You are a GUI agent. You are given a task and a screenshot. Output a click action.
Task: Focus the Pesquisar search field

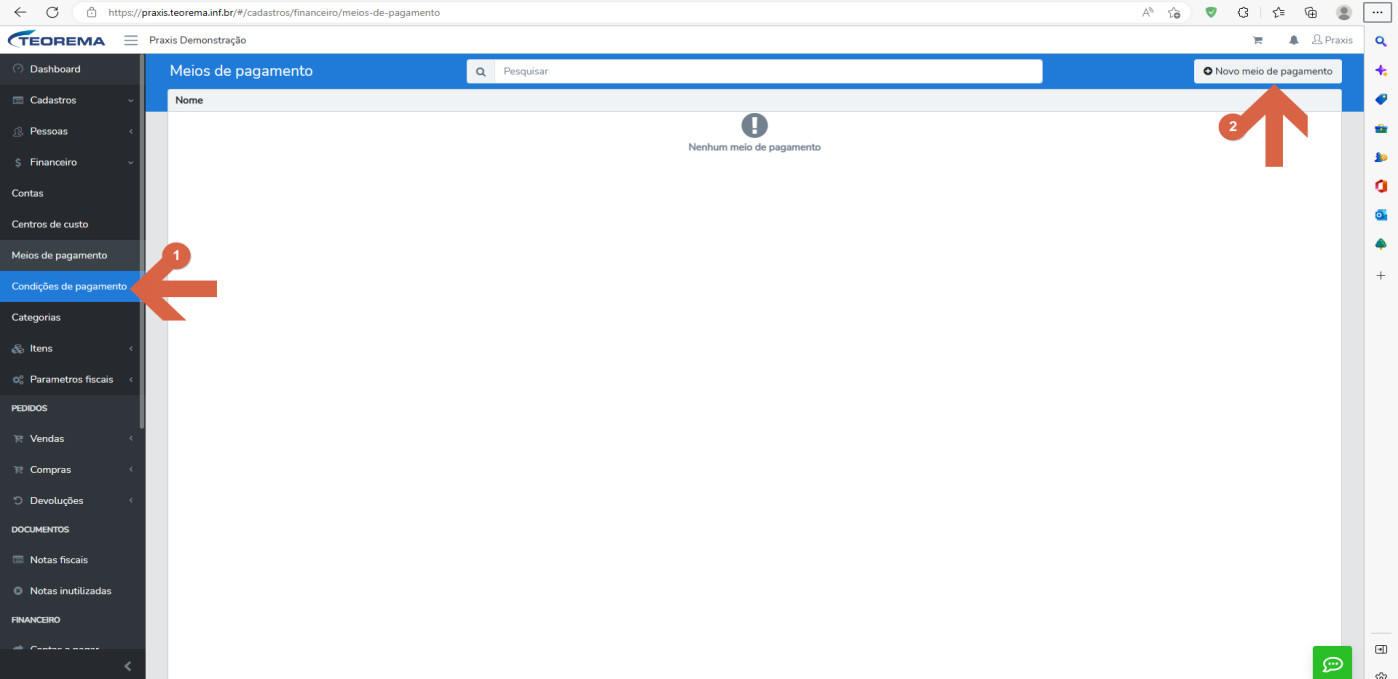(768, 71)
